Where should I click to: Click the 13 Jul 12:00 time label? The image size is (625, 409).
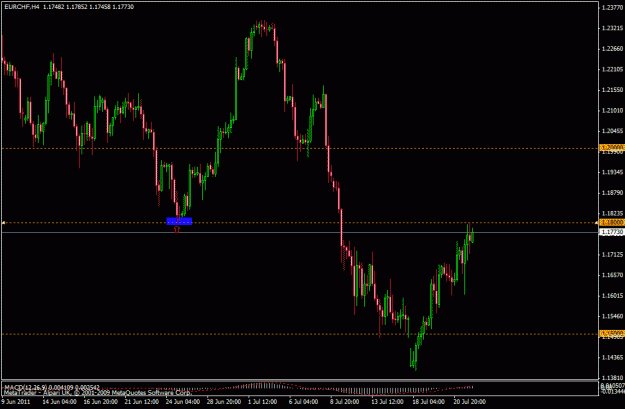pos(388,401)
